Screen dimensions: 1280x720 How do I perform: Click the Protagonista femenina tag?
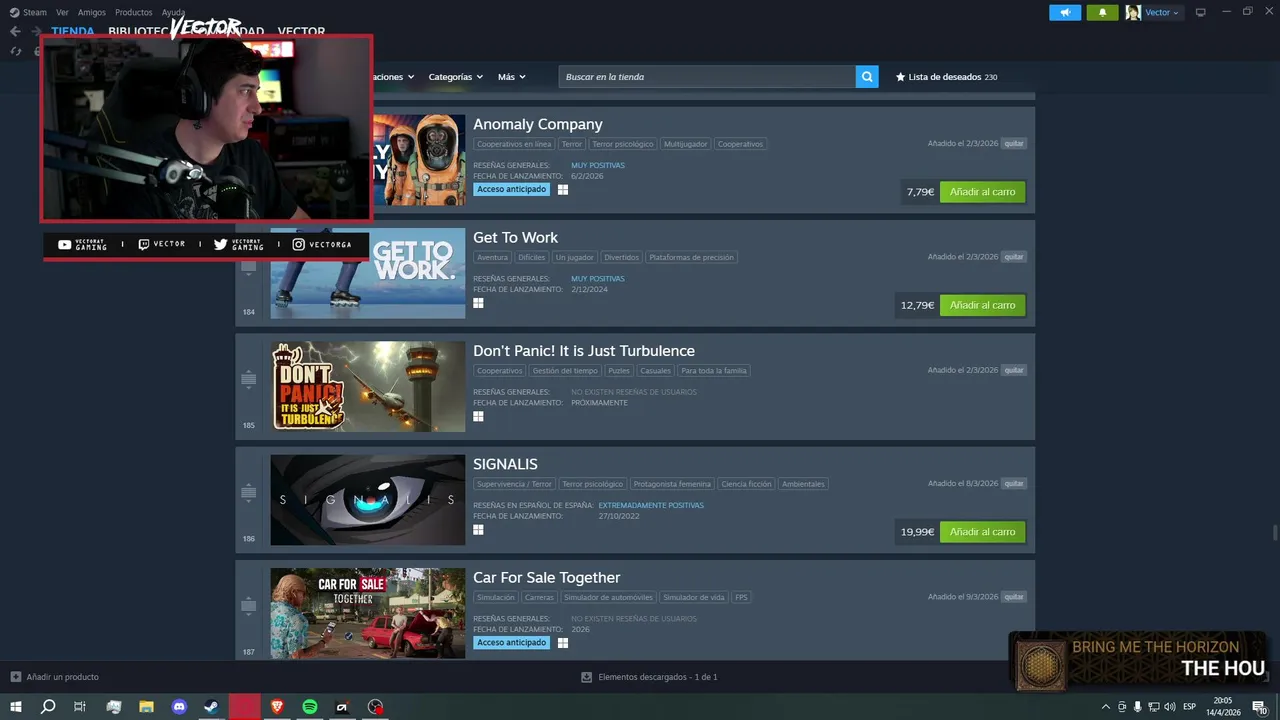tap(672, 484)
